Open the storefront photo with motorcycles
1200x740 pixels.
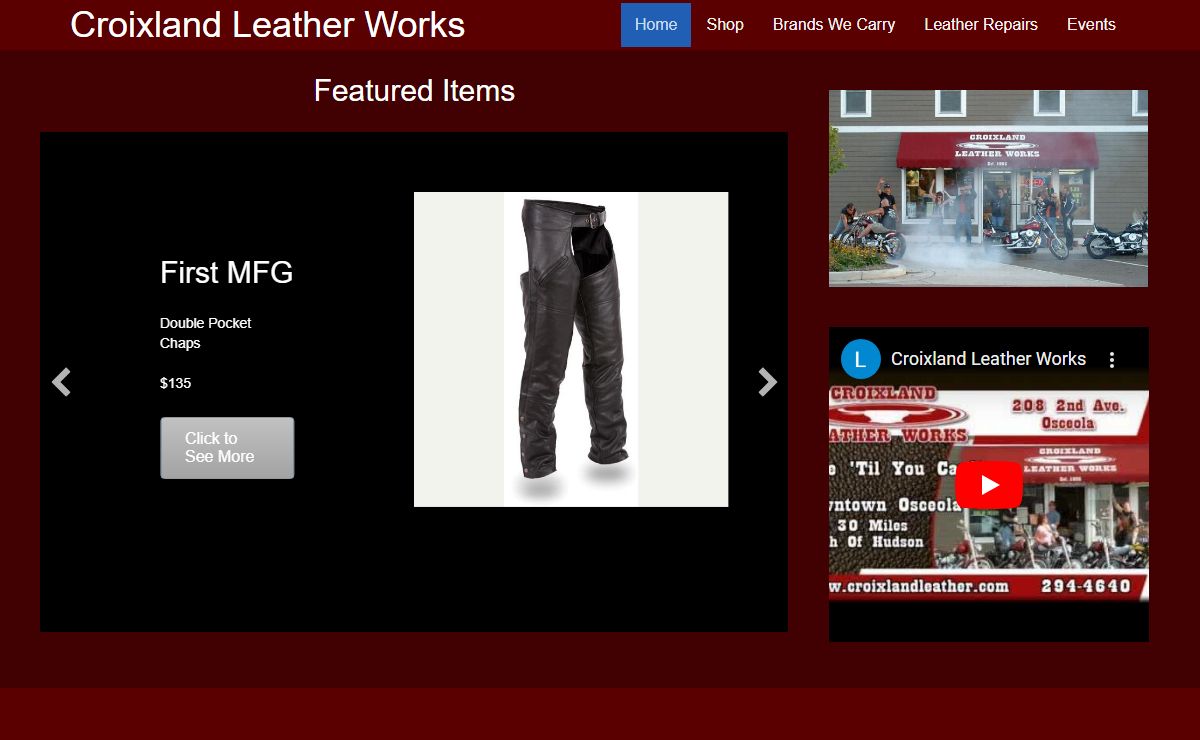[988, 188]
